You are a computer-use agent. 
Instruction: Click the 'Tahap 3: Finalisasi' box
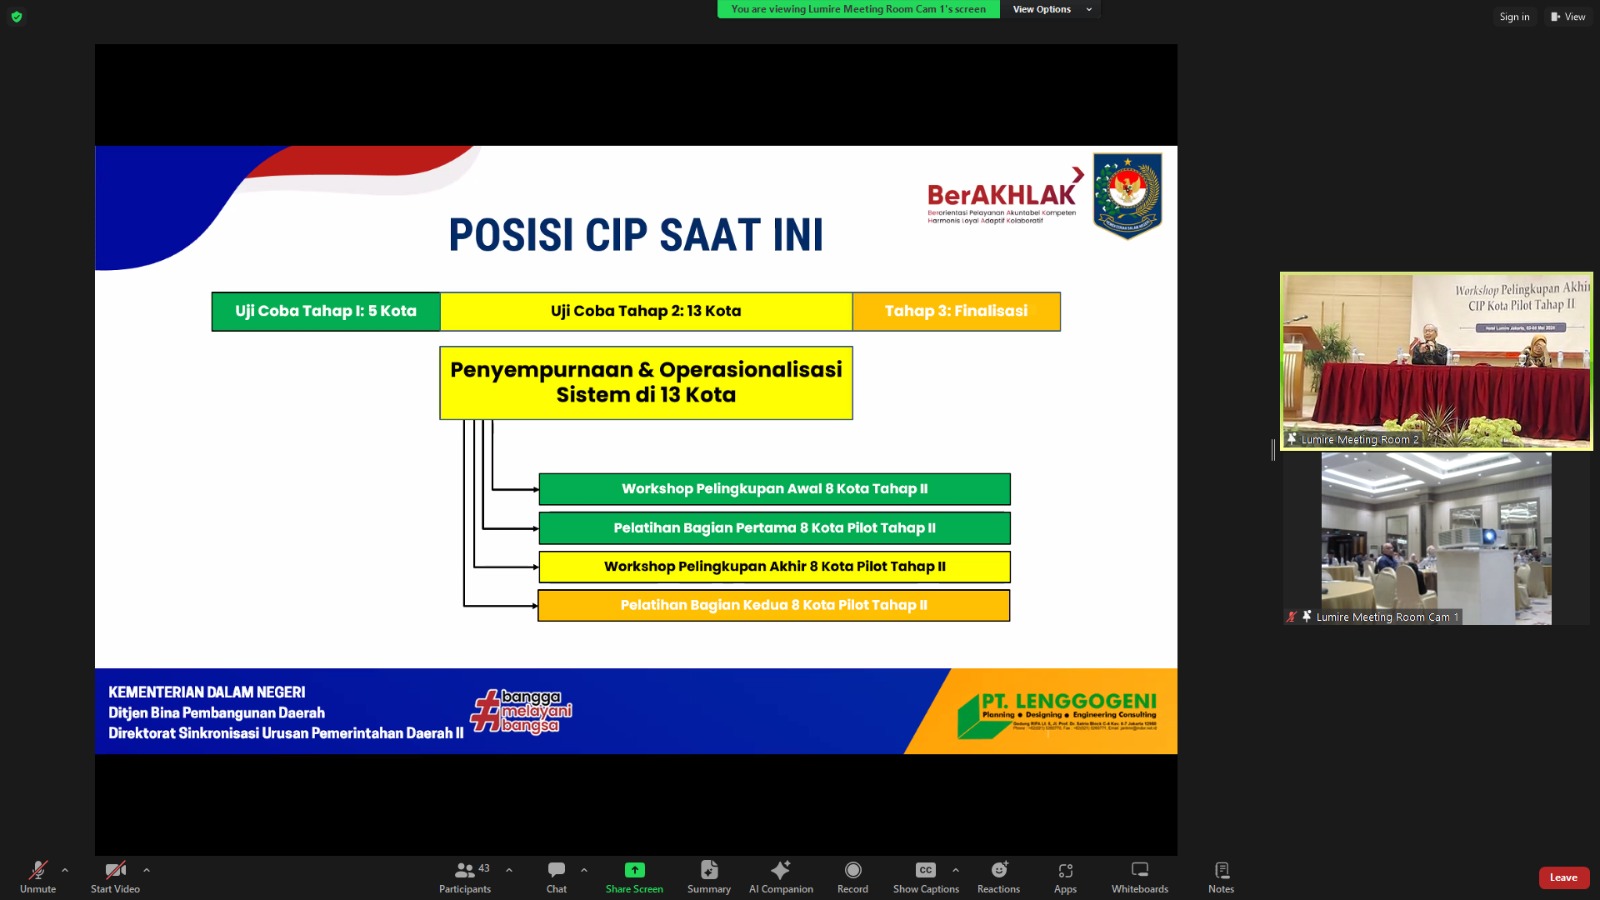click(956, 311)
